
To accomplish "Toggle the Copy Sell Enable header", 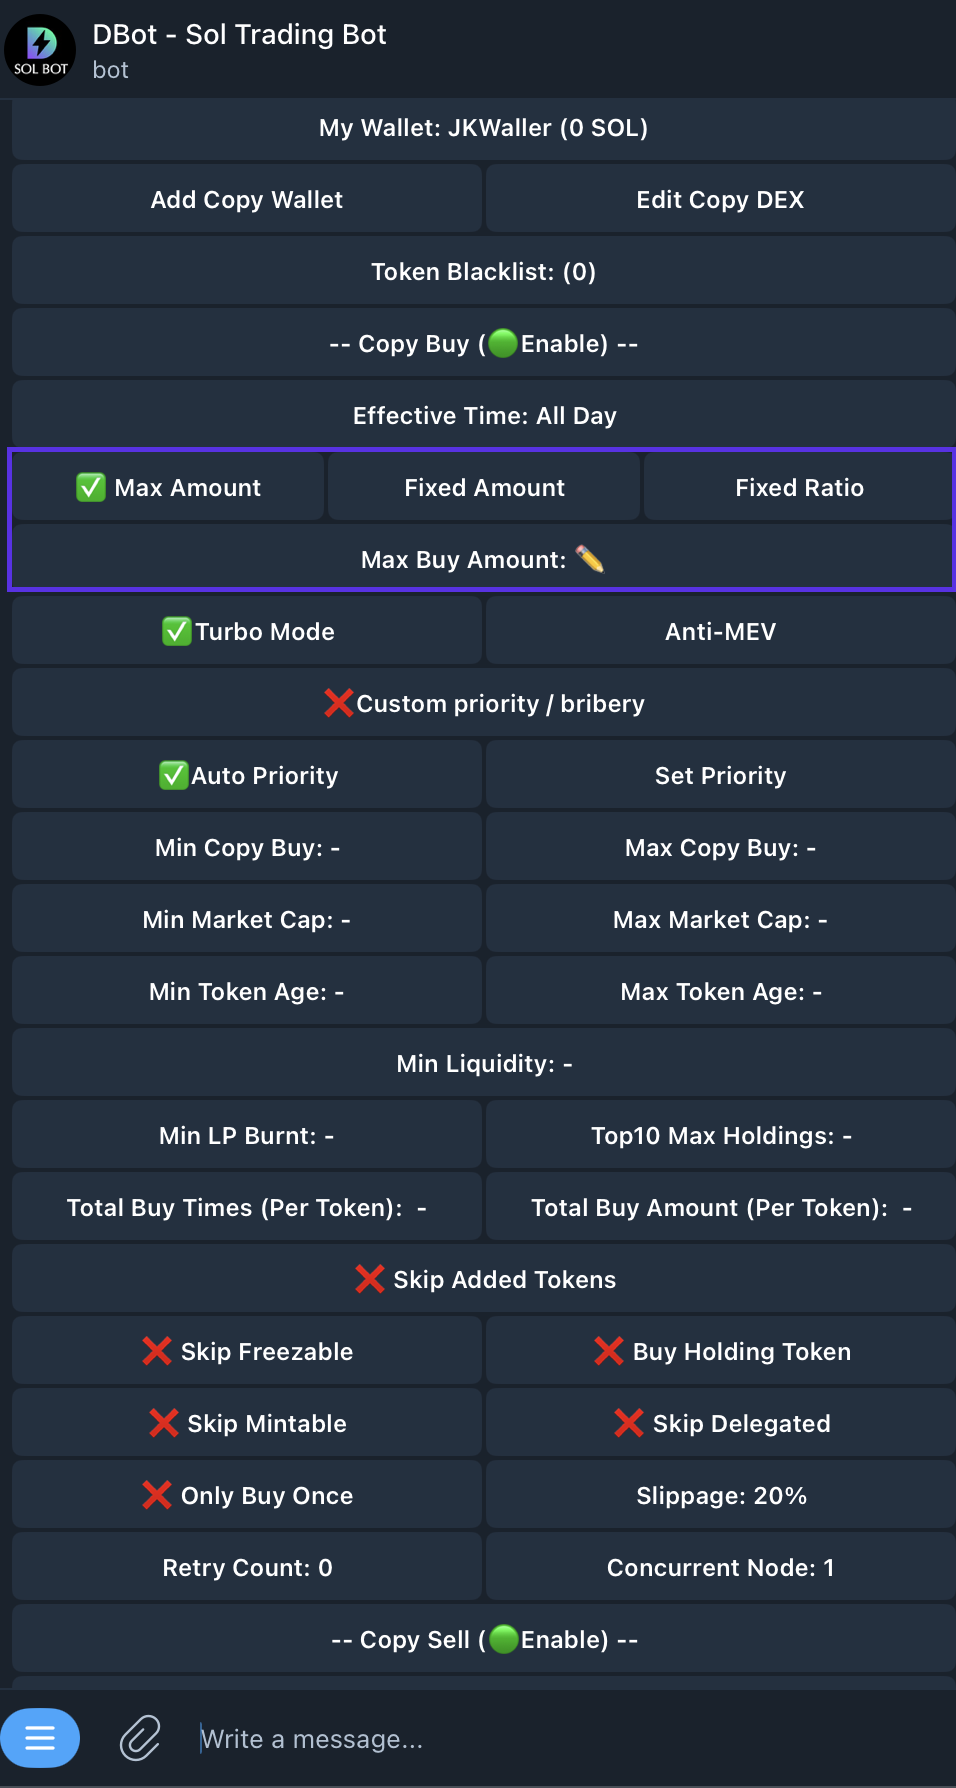I will coord(483,1639).
